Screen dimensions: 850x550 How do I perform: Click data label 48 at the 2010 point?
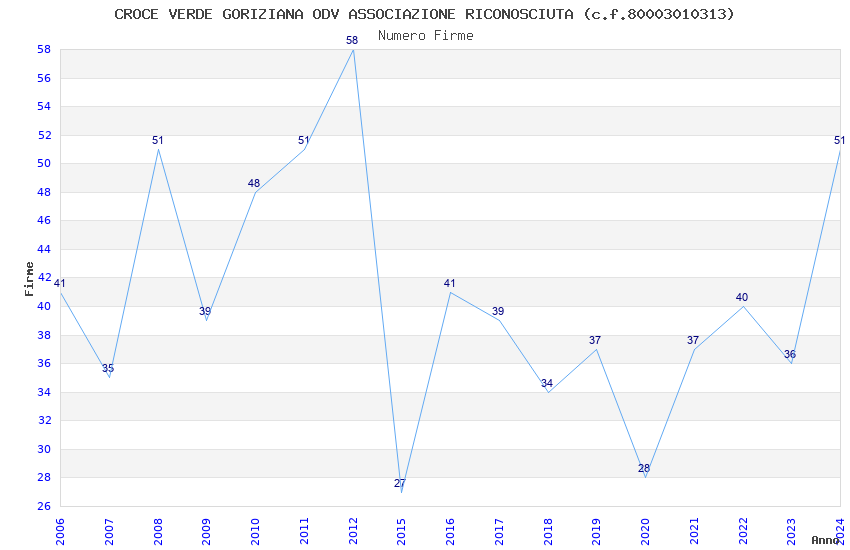254,183
